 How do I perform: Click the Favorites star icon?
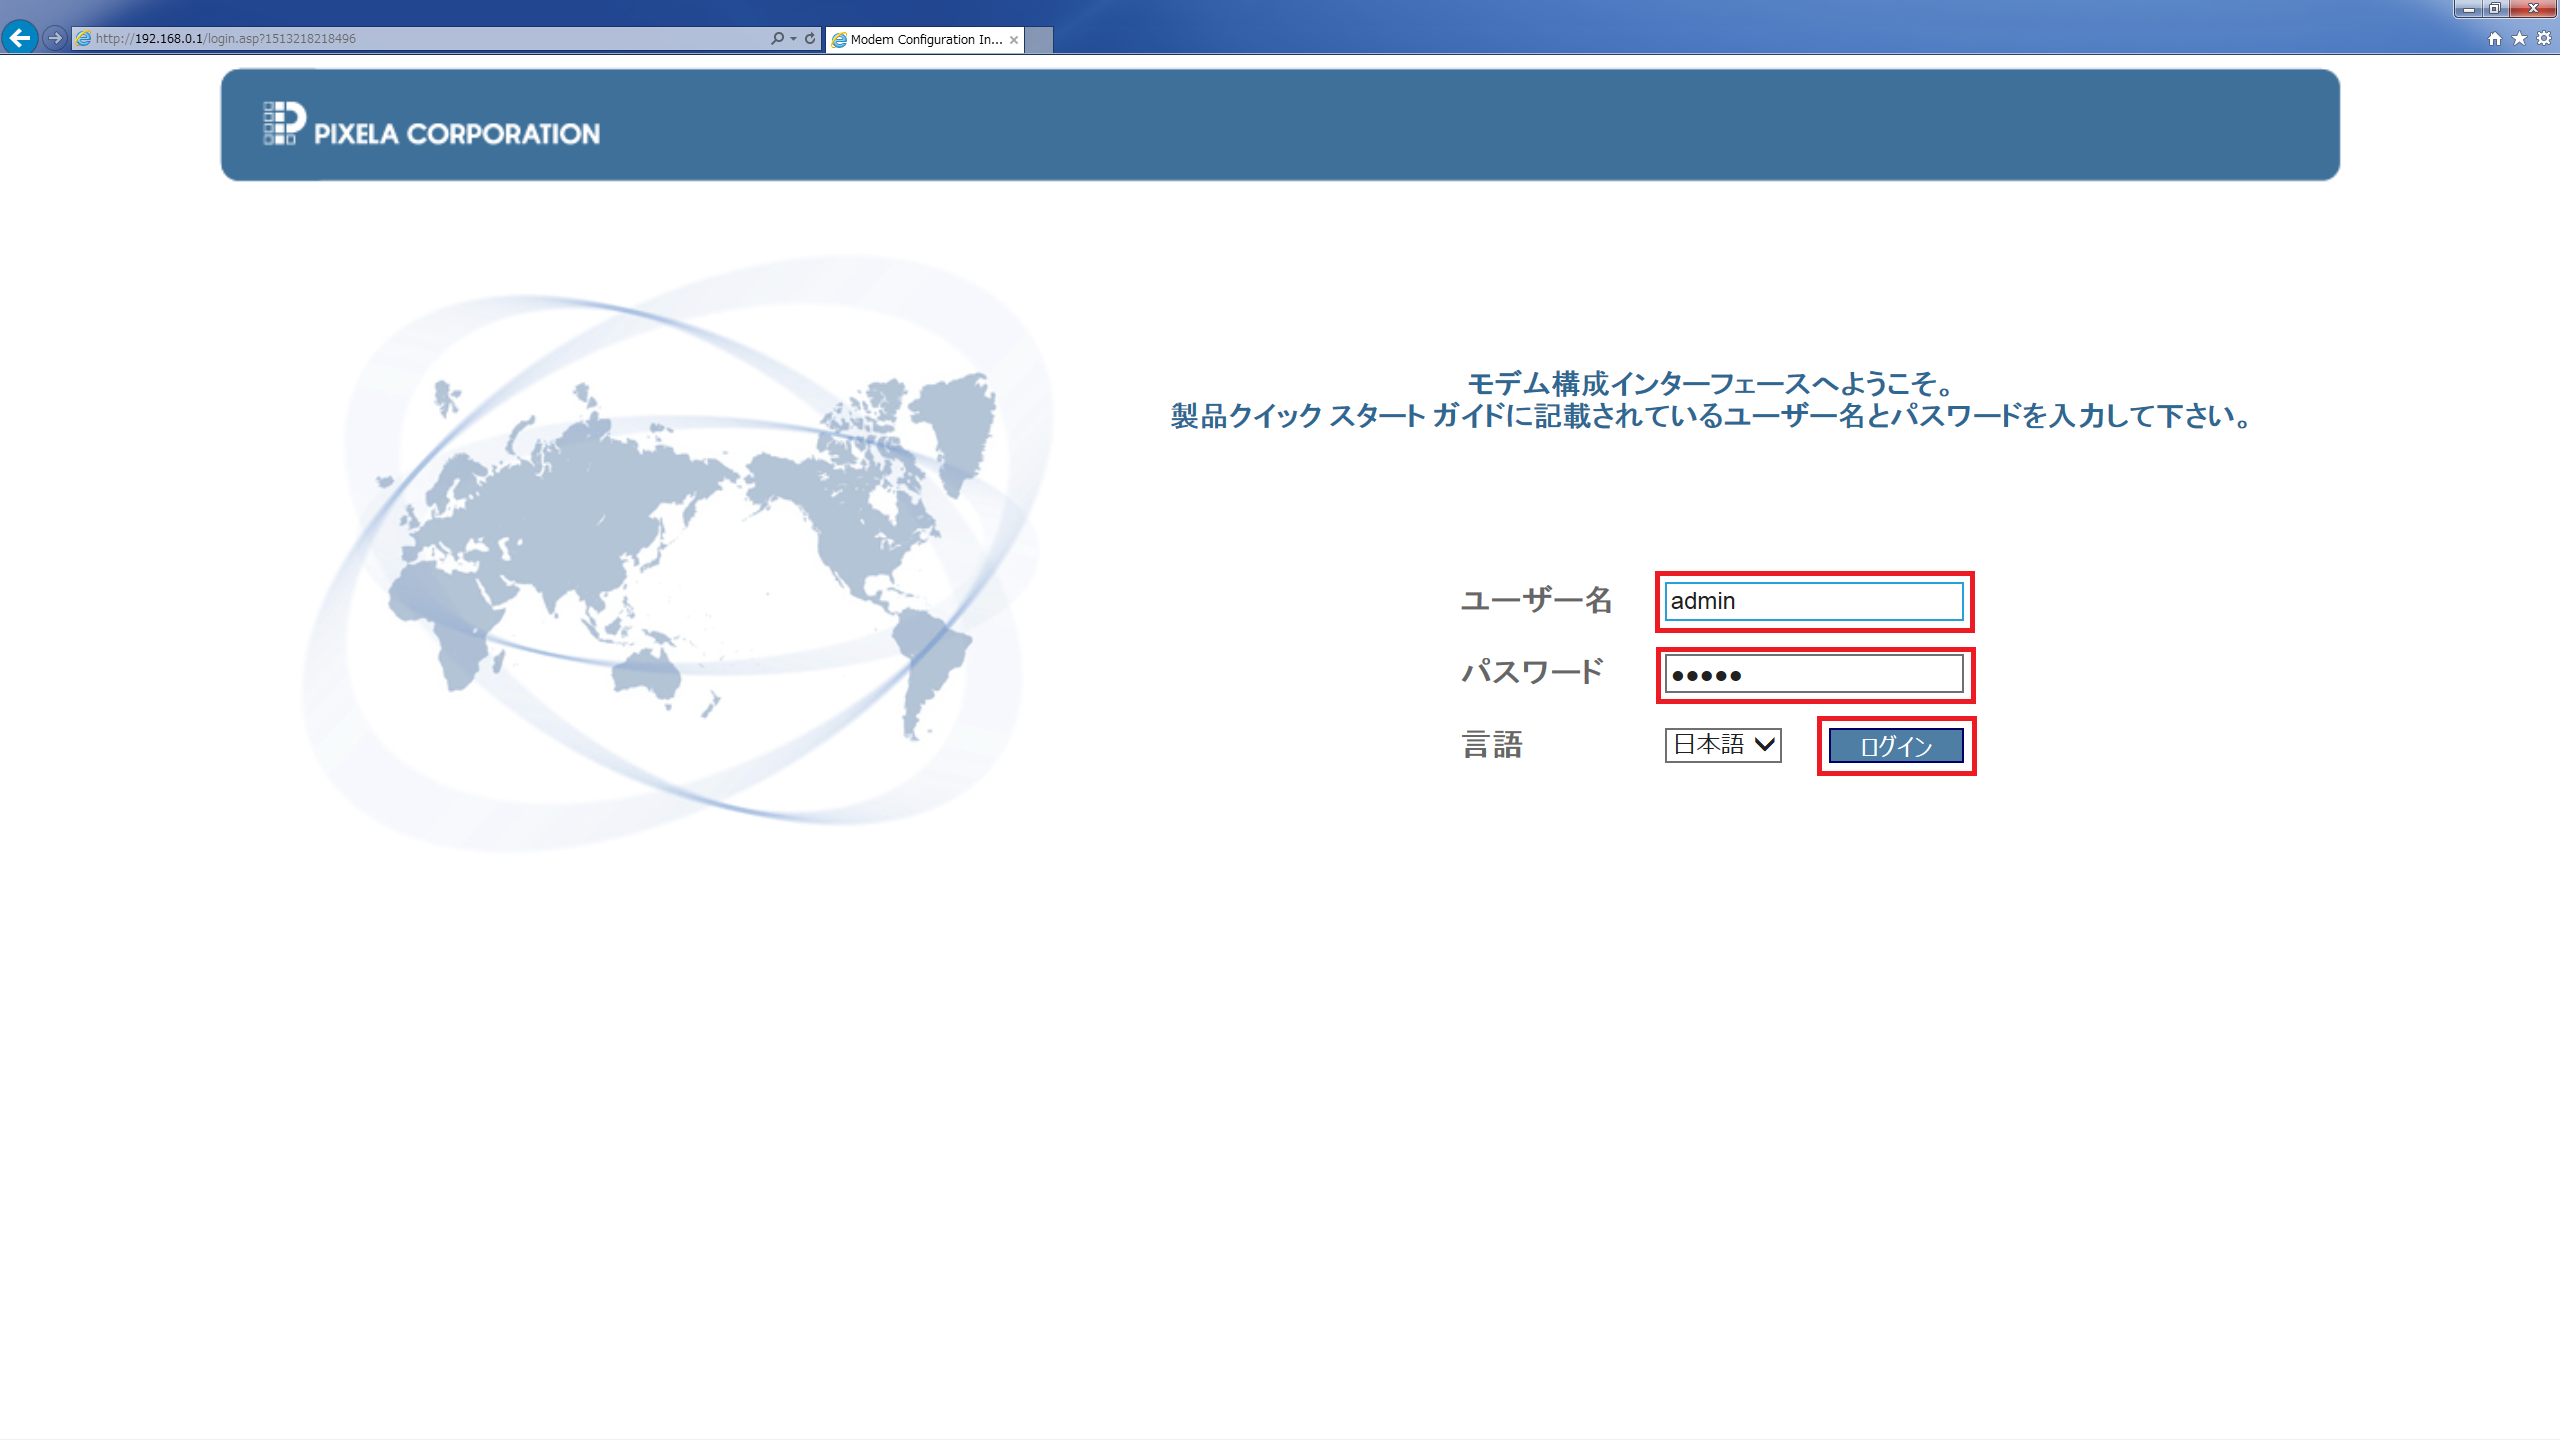(x=2518, y=38)
